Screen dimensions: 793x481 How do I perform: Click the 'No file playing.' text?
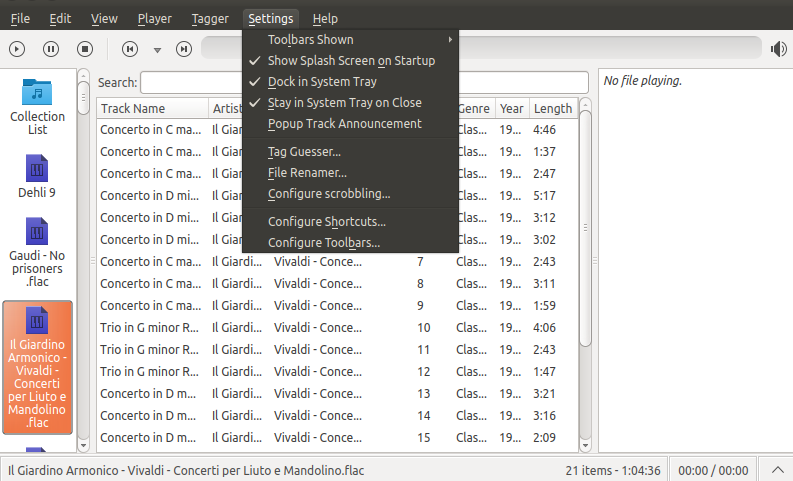tap(642, 81)
